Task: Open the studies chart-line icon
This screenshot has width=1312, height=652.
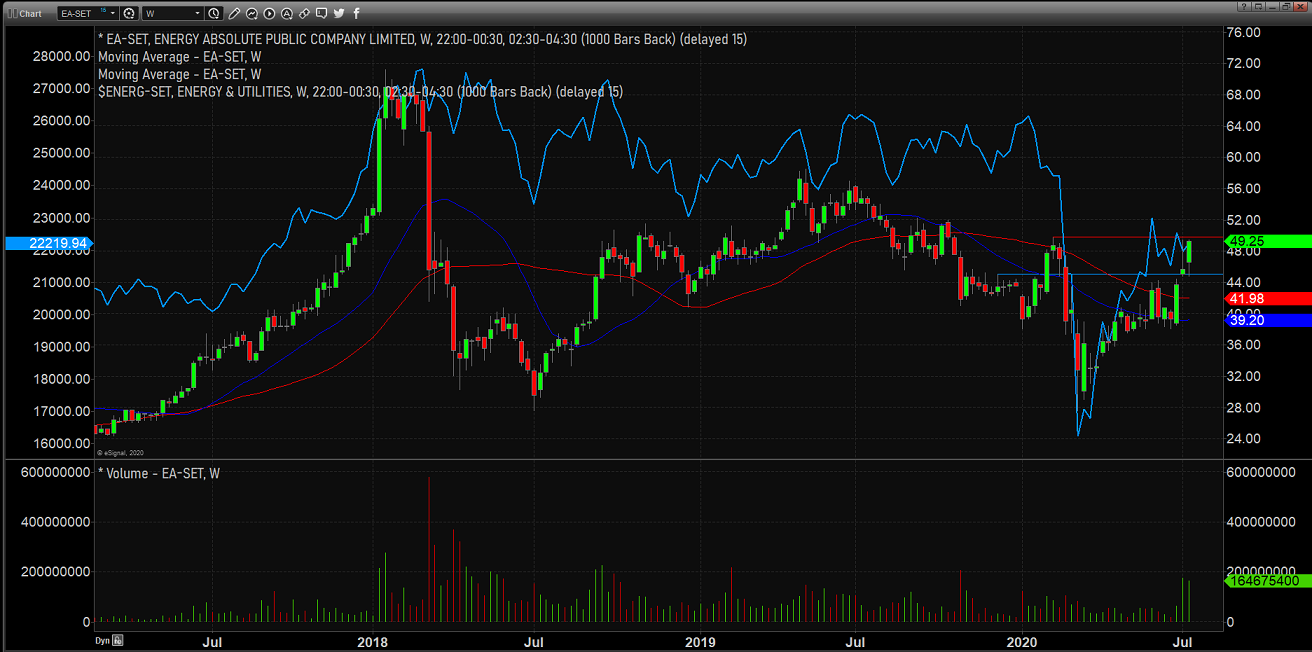Action: pyautogui.click(x=252, y=13)
